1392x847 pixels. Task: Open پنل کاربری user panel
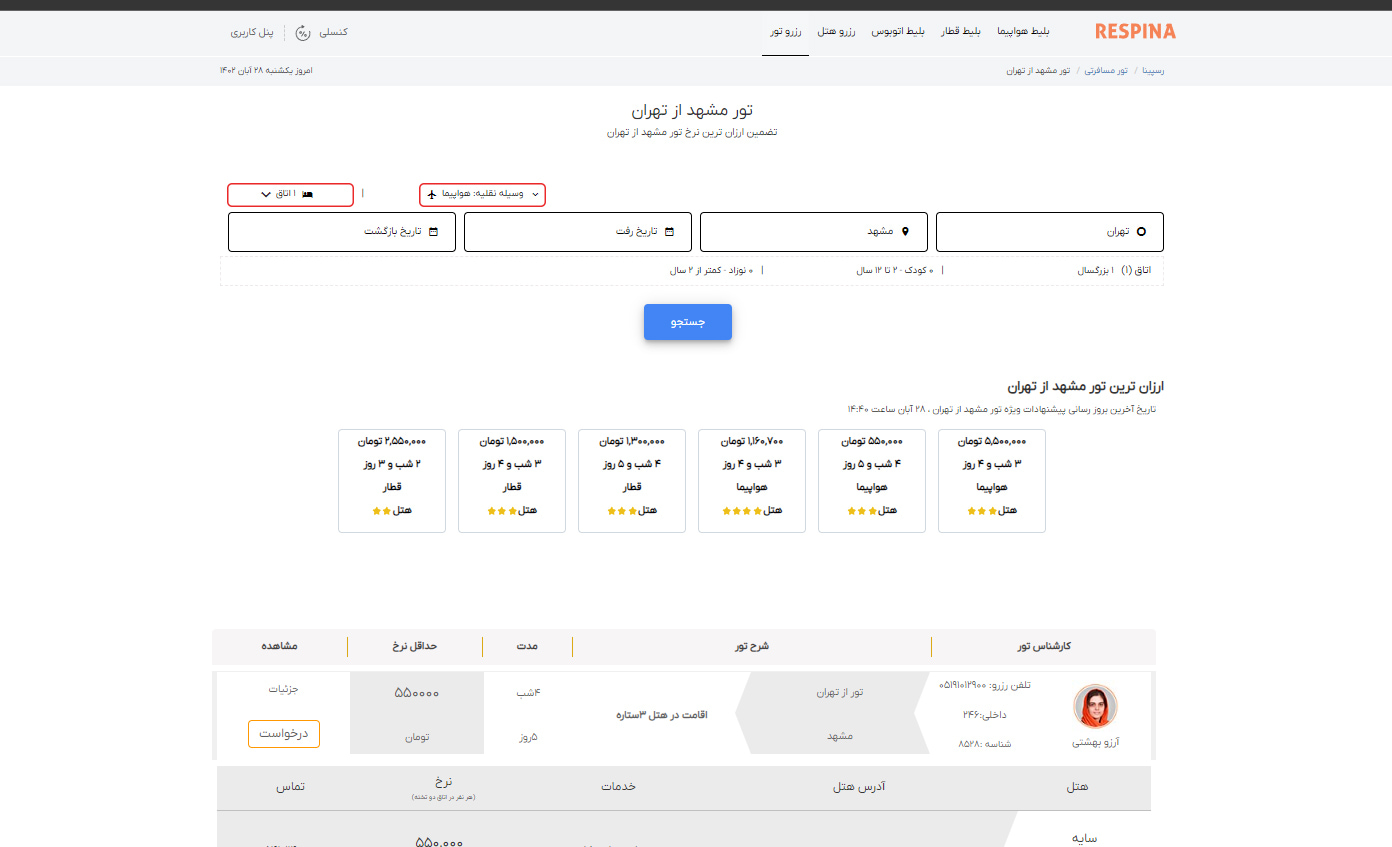(x=251, y=32)
